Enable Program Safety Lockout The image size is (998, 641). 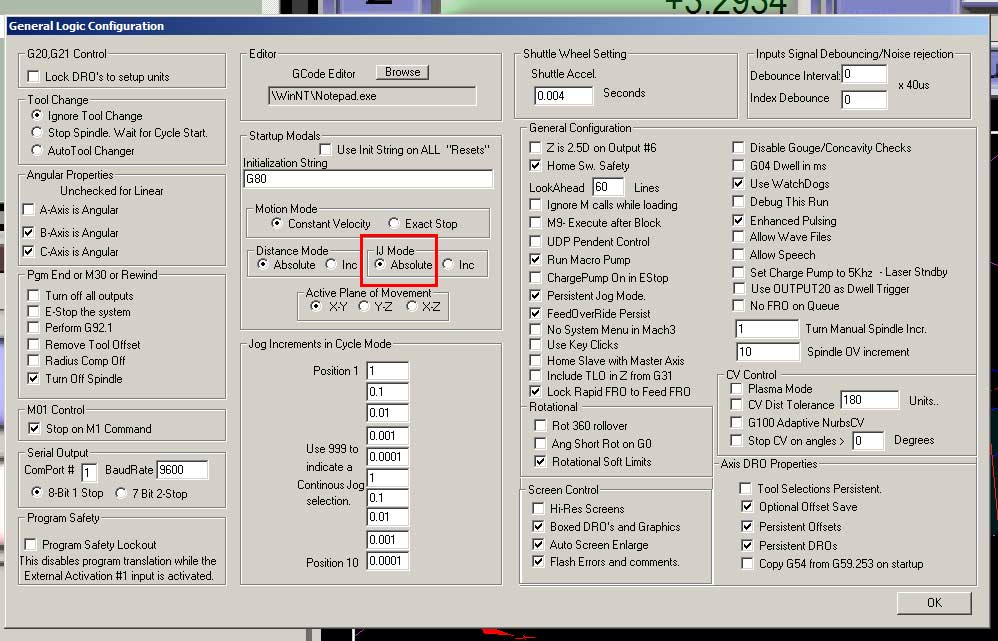click(31, 545)
